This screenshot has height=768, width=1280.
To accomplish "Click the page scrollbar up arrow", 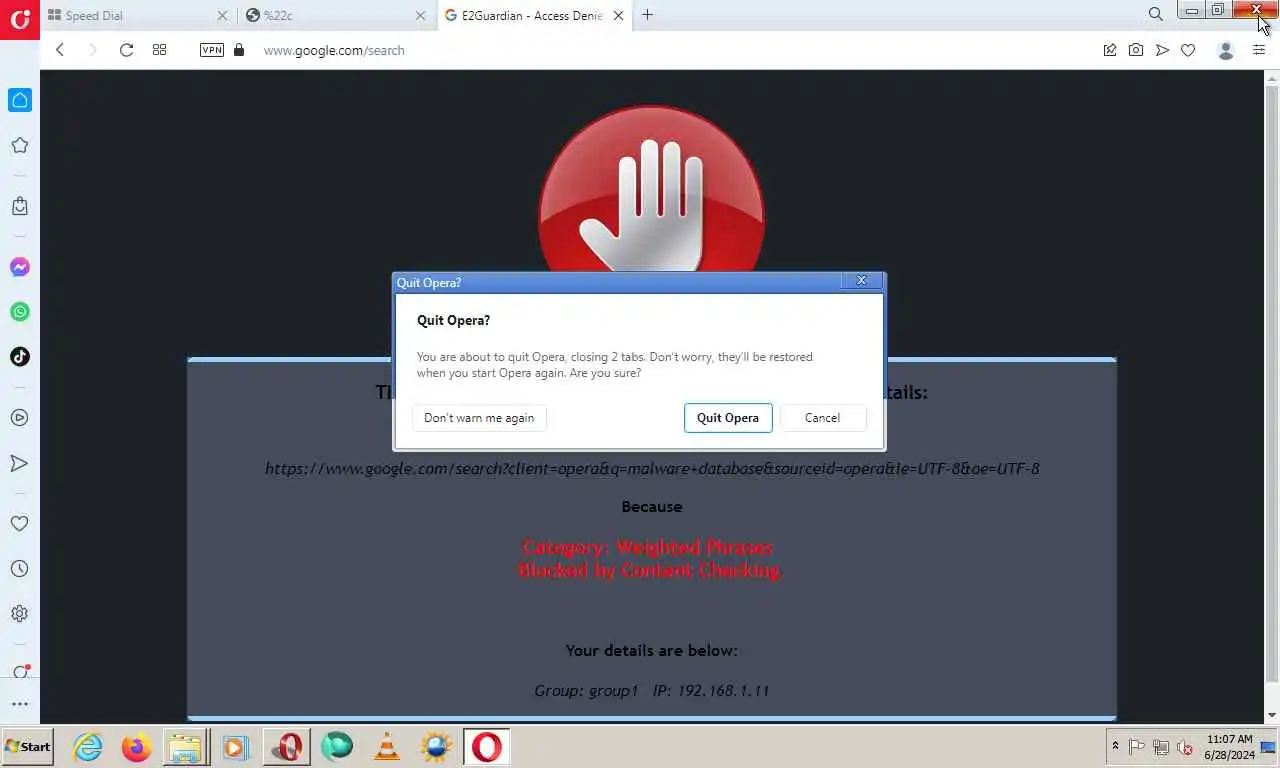I will click(1272, 77).
